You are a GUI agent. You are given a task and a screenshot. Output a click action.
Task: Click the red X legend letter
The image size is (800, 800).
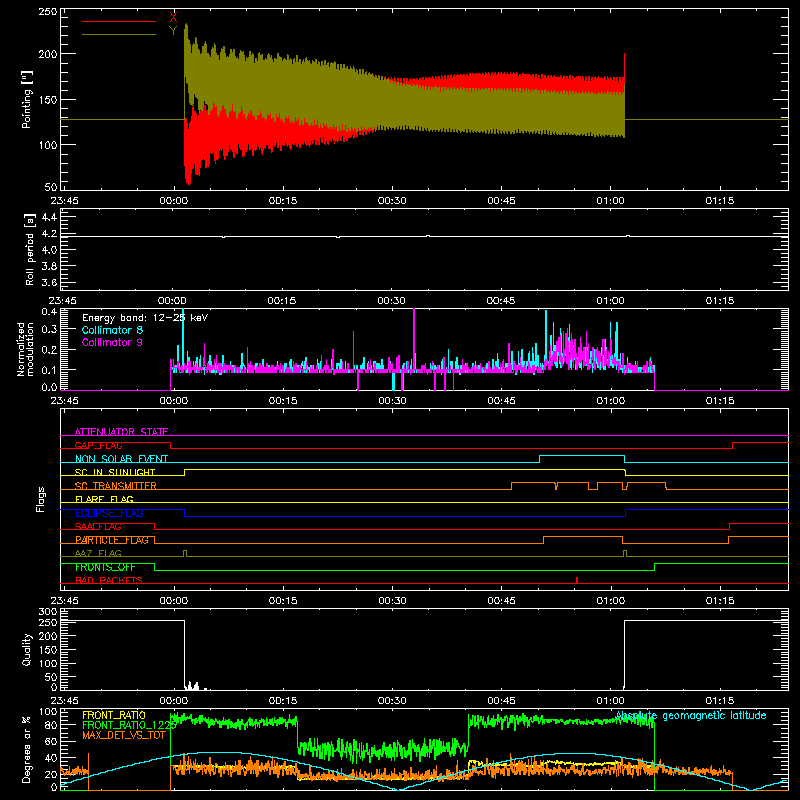coord(173,17)
